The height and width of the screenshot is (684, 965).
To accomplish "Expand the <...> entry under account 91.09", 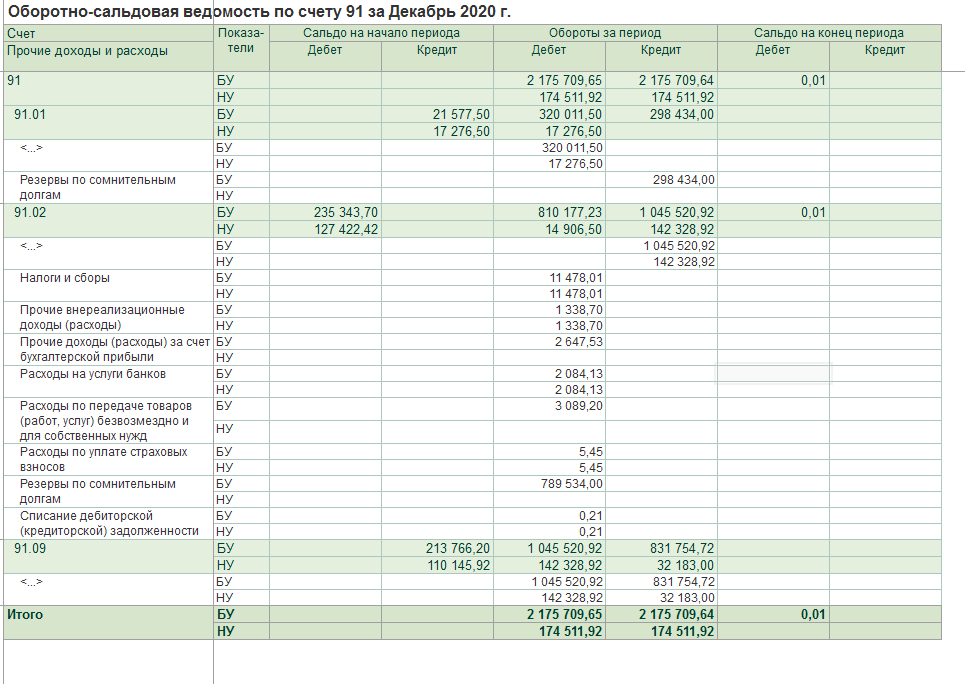I will [32, 582].
